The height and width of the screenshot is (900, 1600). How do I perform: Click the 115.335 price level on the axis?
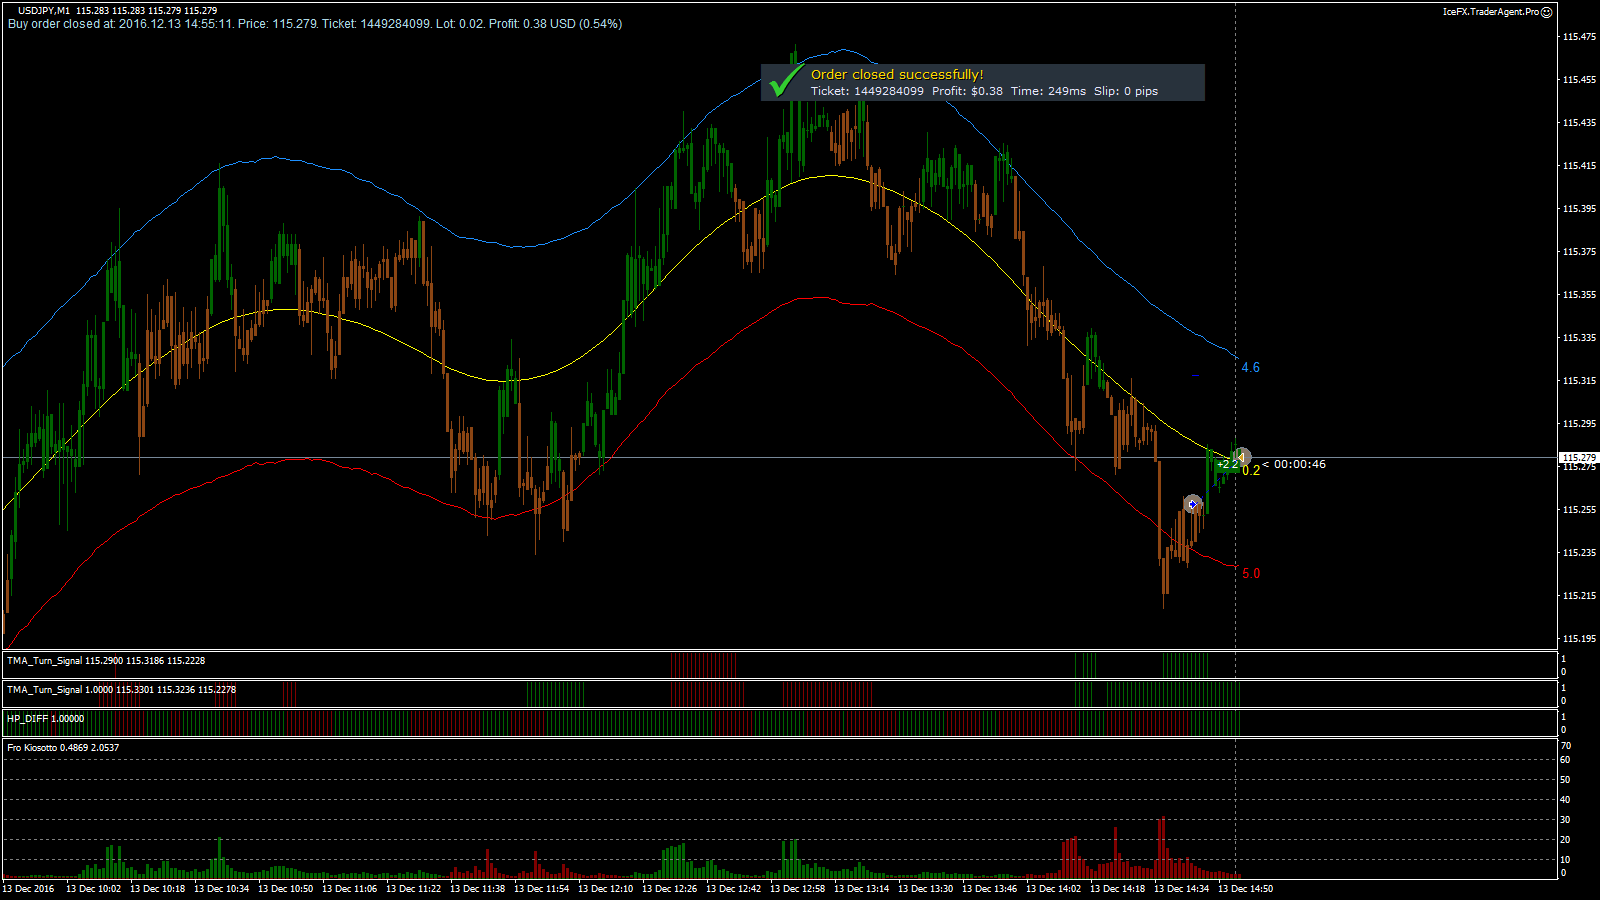(x=1579, y=338)
